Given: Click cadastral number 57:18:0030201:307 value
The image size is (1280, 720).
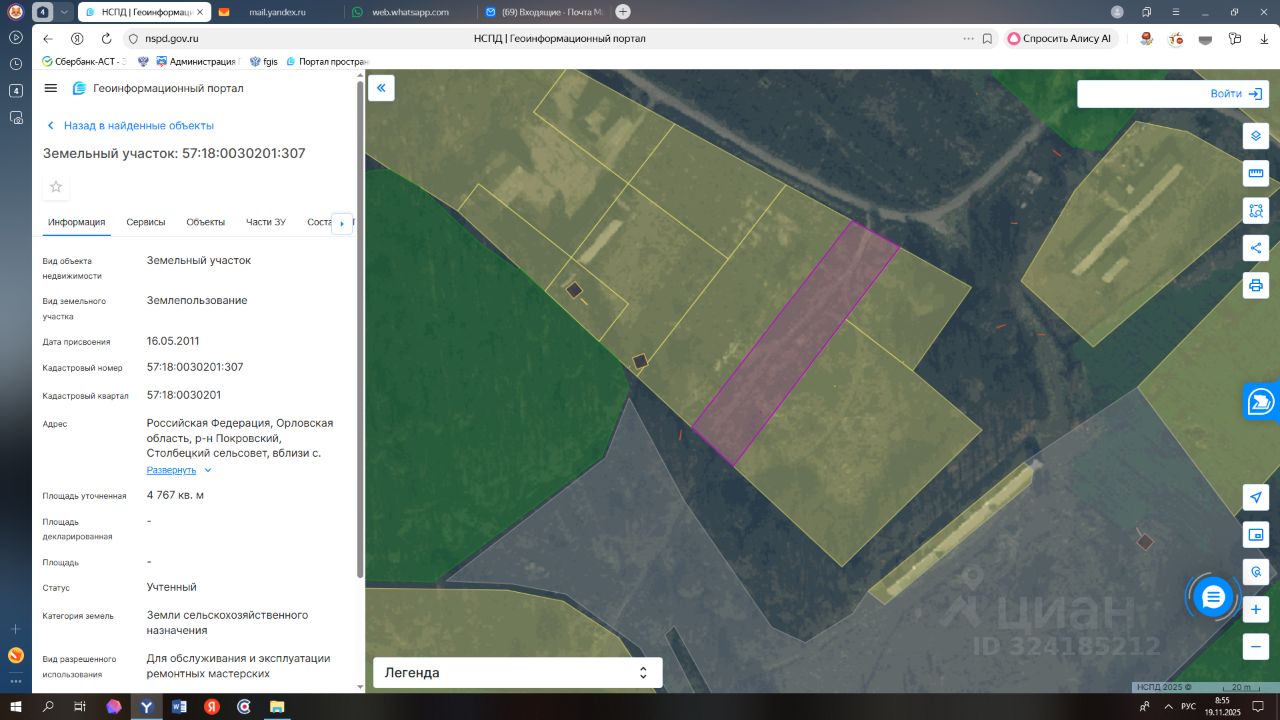Looking at the screenshot, I should point(195,367).
